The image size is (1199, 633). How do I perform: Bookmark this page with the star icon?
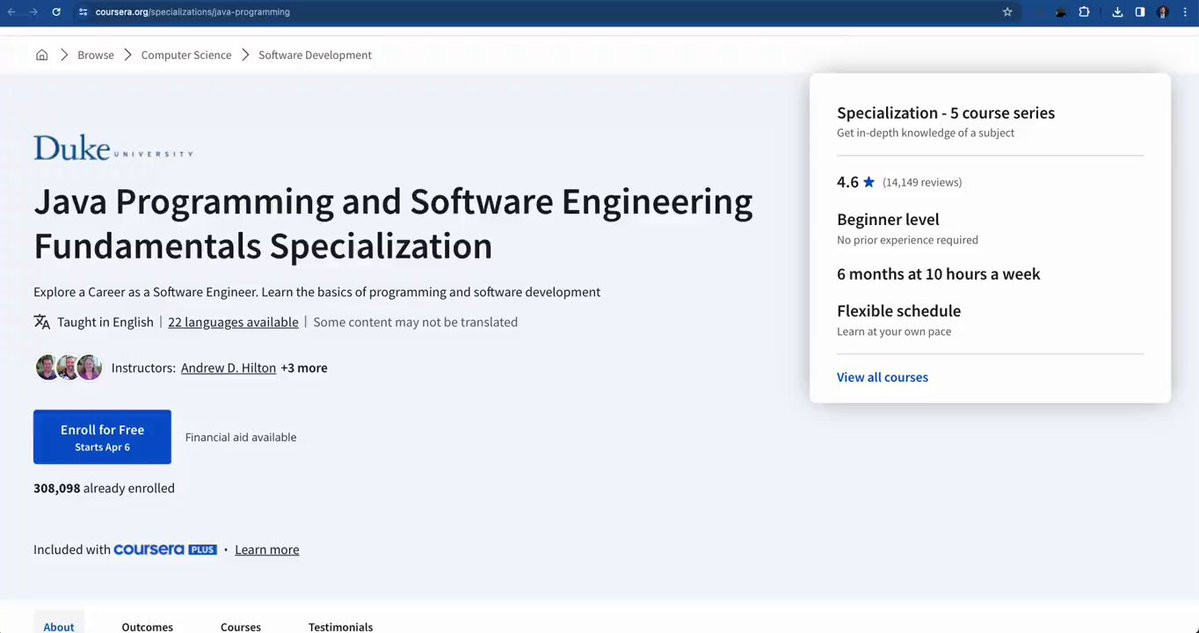[1007, 12]
